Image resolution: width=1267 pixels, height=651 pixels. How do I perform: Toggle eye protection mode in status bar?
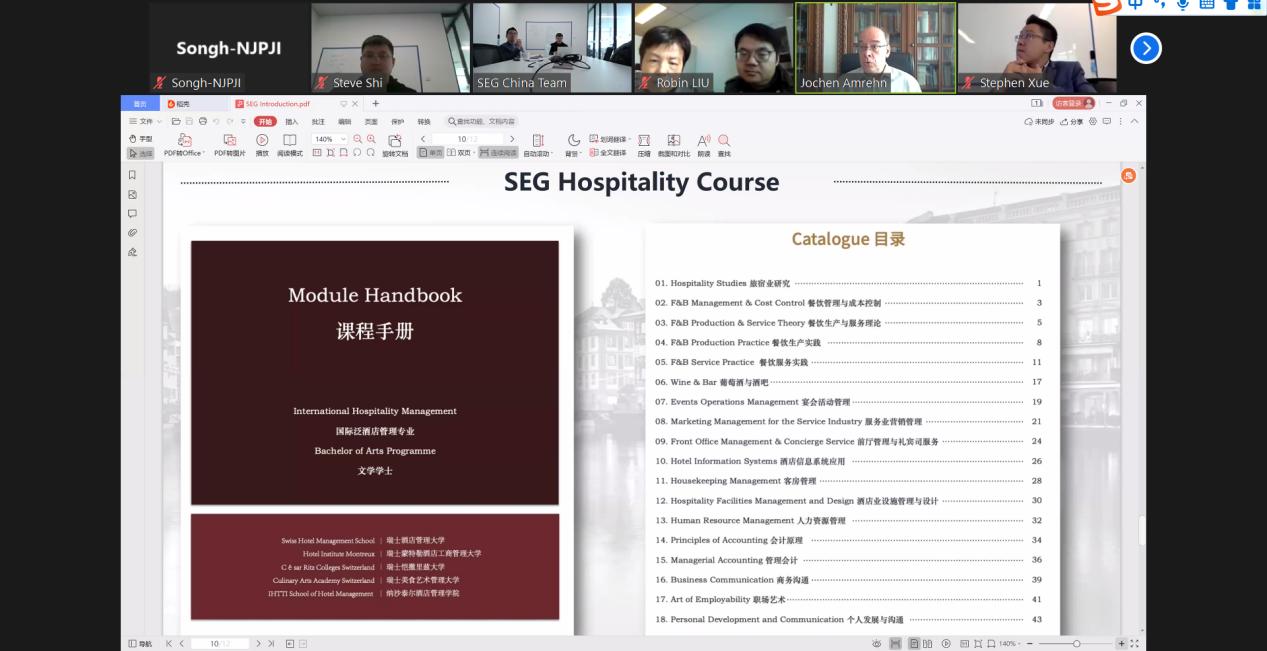click(877, 643)
